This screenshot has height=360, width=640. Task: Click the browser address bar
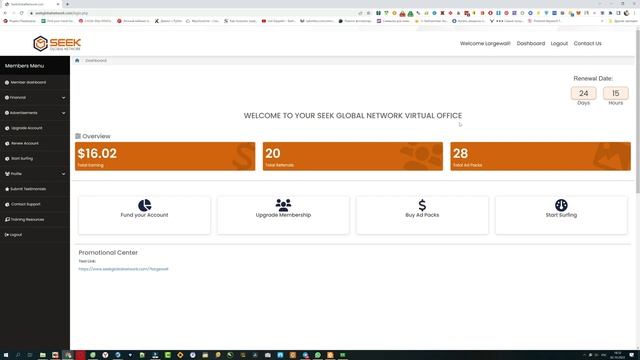[x=196, y=13]
